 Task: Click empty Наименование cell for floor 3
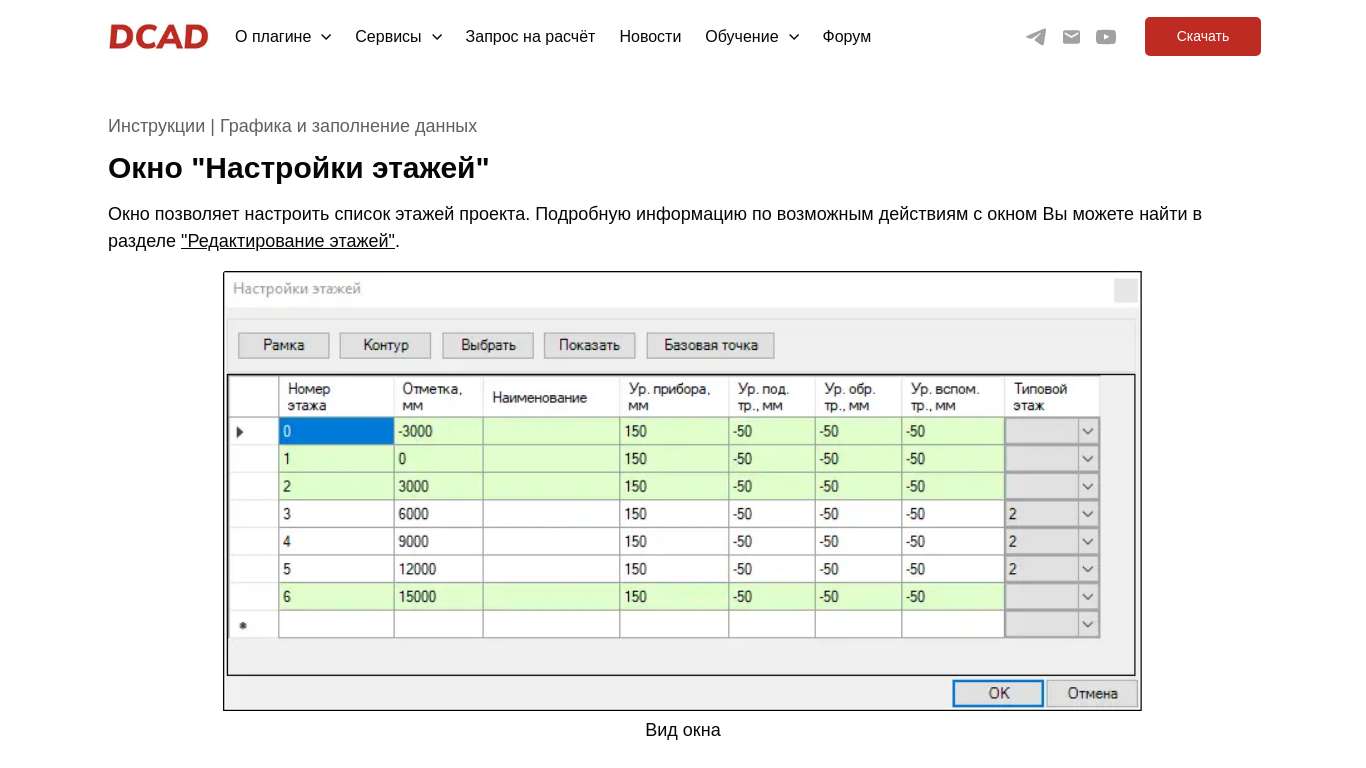click(551, 514)
